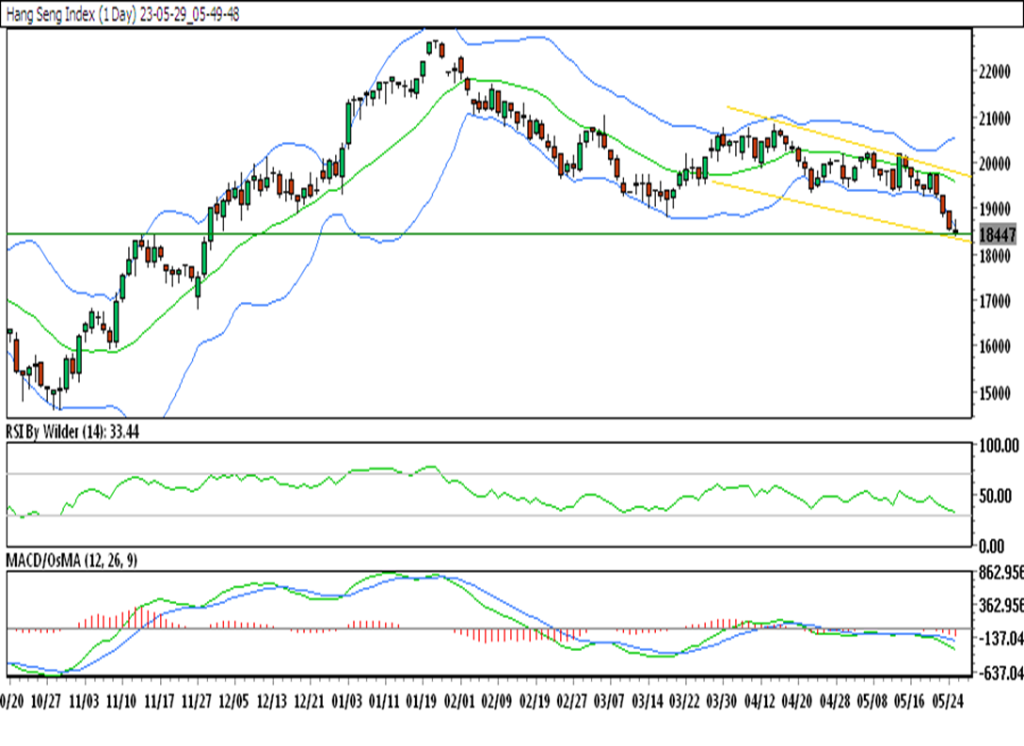Image resolution: width=1024 pixels, height=746 pixels.
Task: Click the 01/03 date label
Action: (347, 702)
